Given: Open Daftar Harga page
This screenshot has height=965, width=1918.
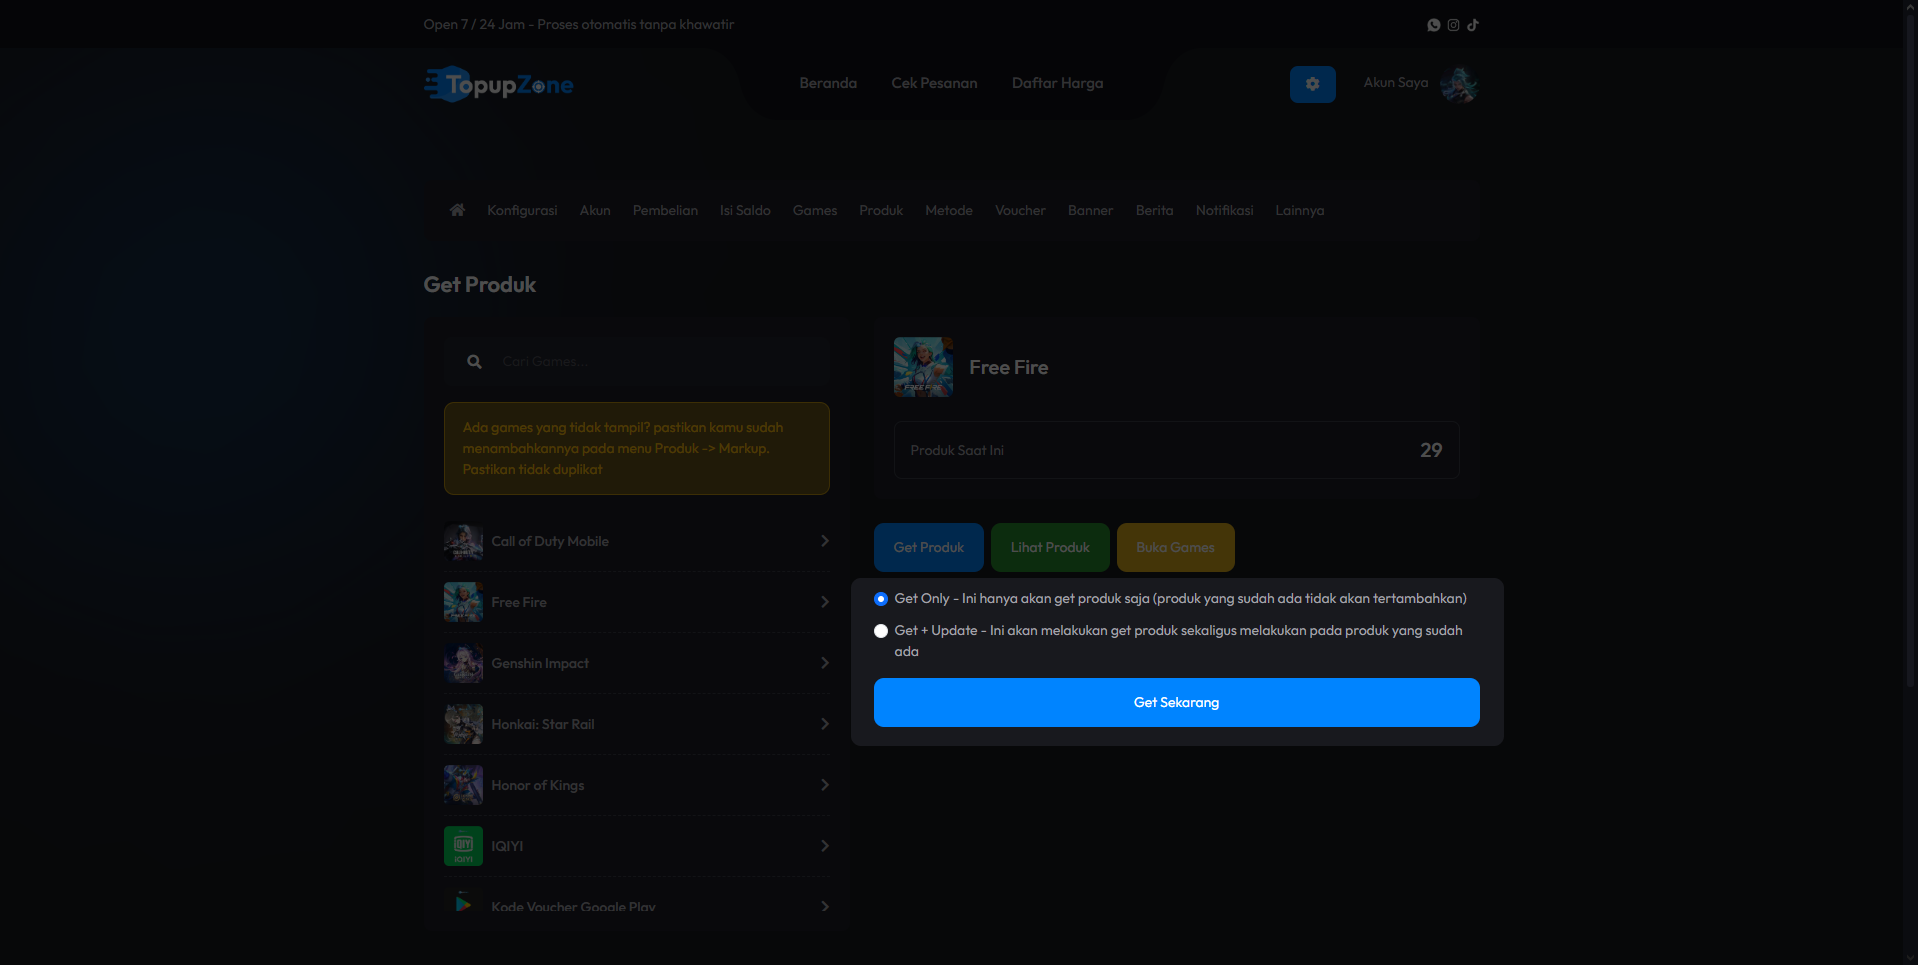Looking at the screenshot, I should [1057, 83].
